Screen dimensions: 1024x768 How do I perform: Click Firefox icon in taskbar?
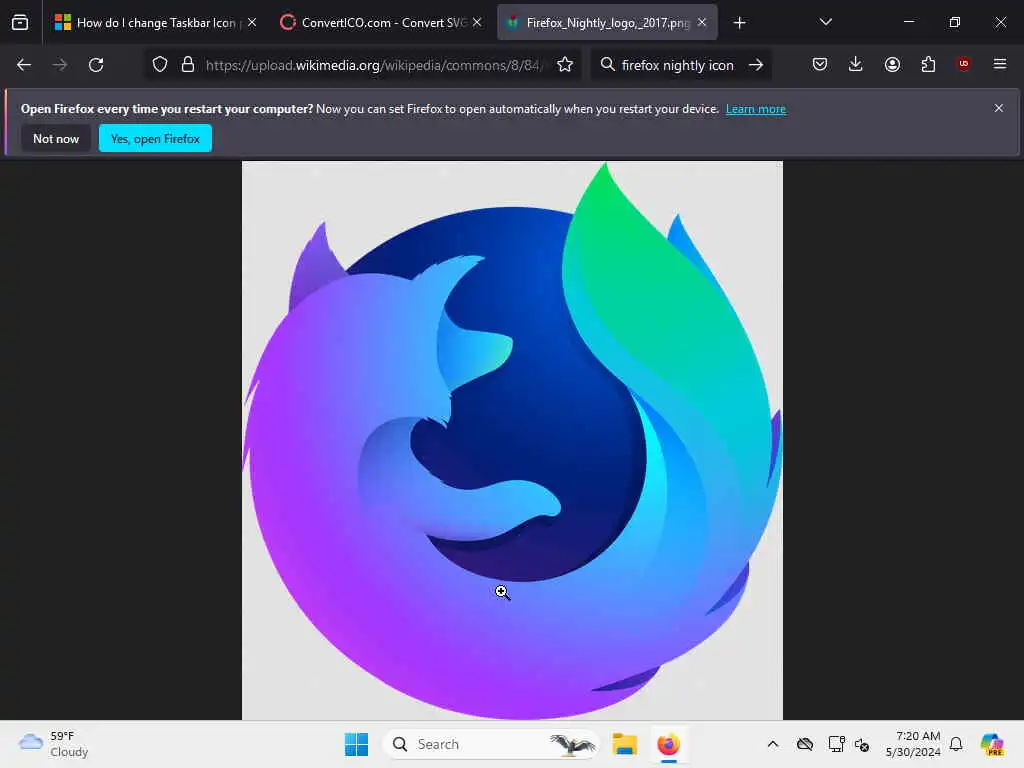pos(668,744)
